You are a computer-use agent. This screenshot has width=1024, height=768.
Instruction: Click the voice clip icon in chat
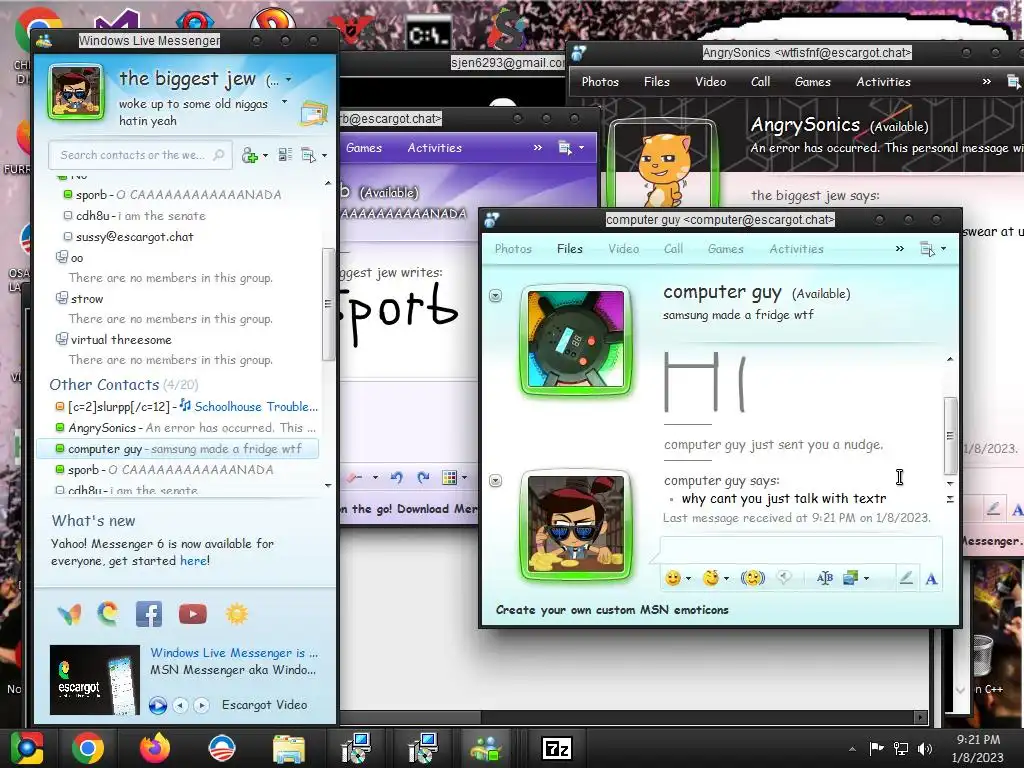[784, 577]
